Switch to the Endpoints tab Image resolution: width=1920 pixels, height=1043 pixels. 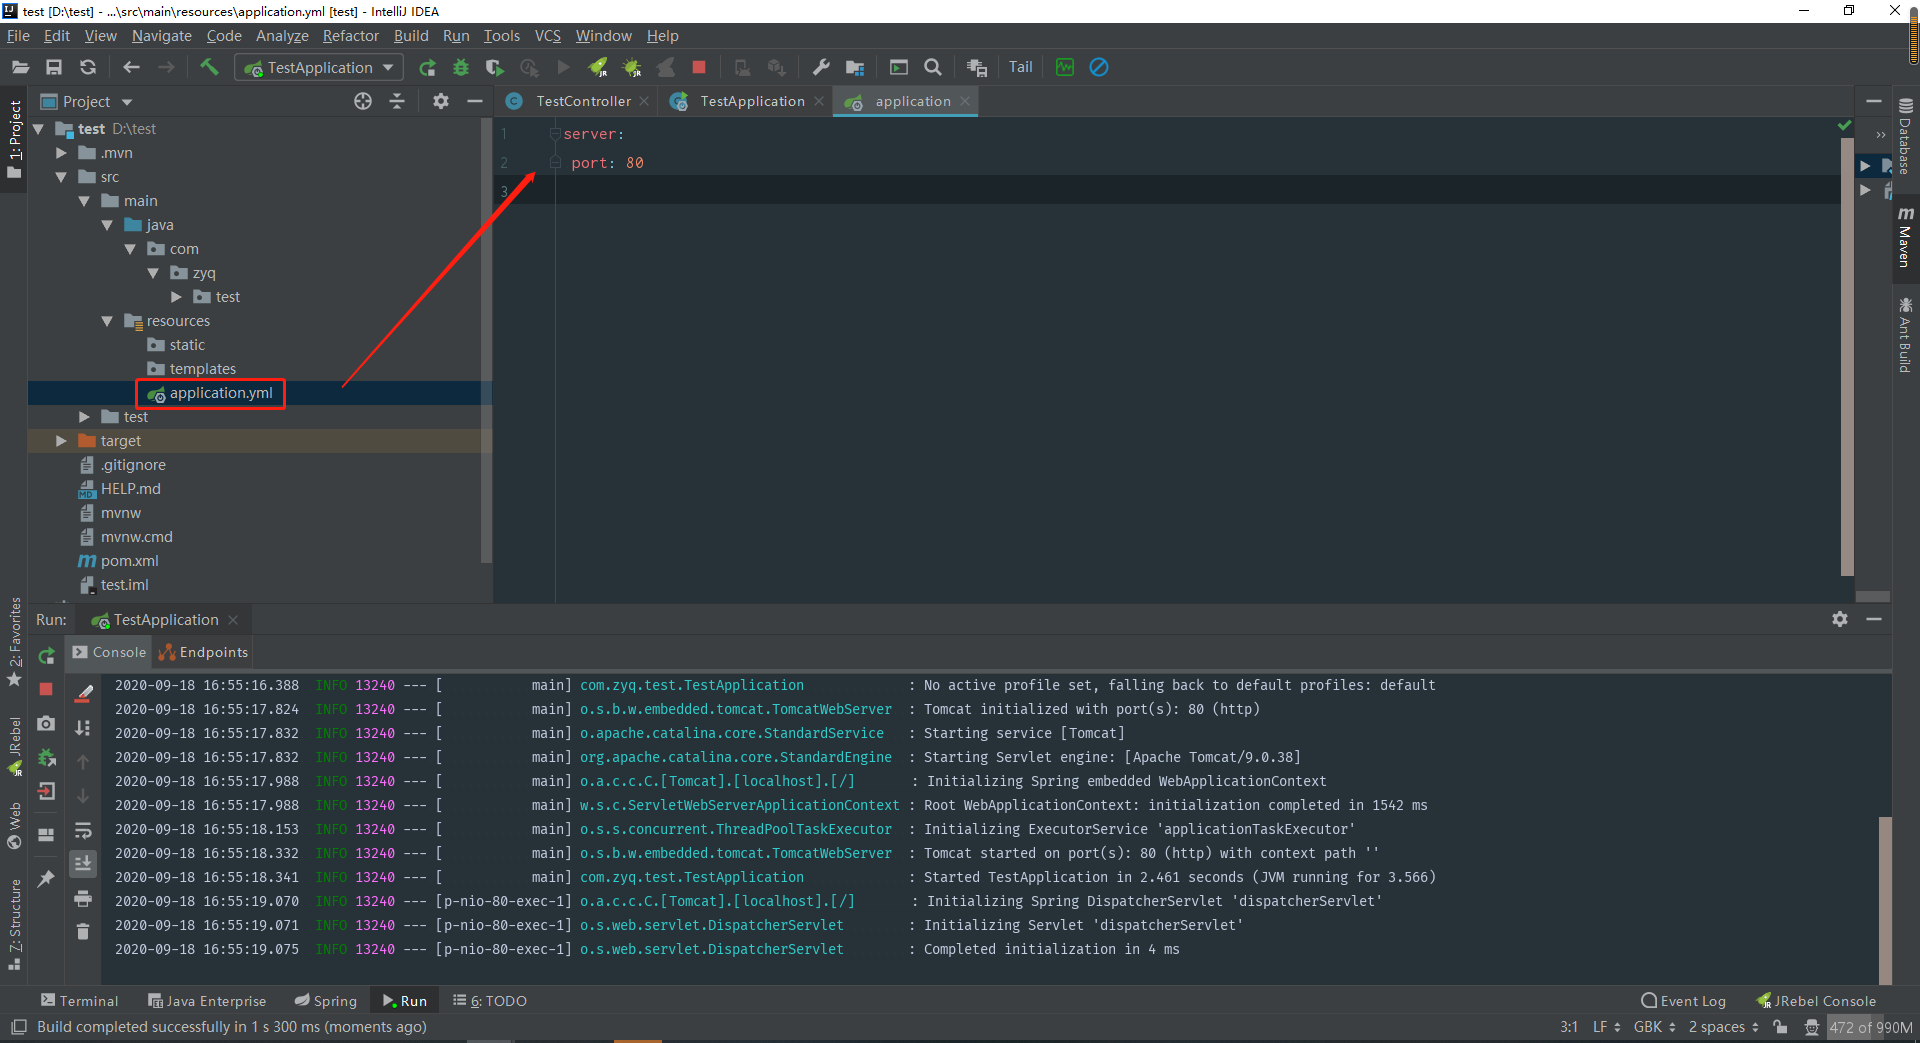203,652
